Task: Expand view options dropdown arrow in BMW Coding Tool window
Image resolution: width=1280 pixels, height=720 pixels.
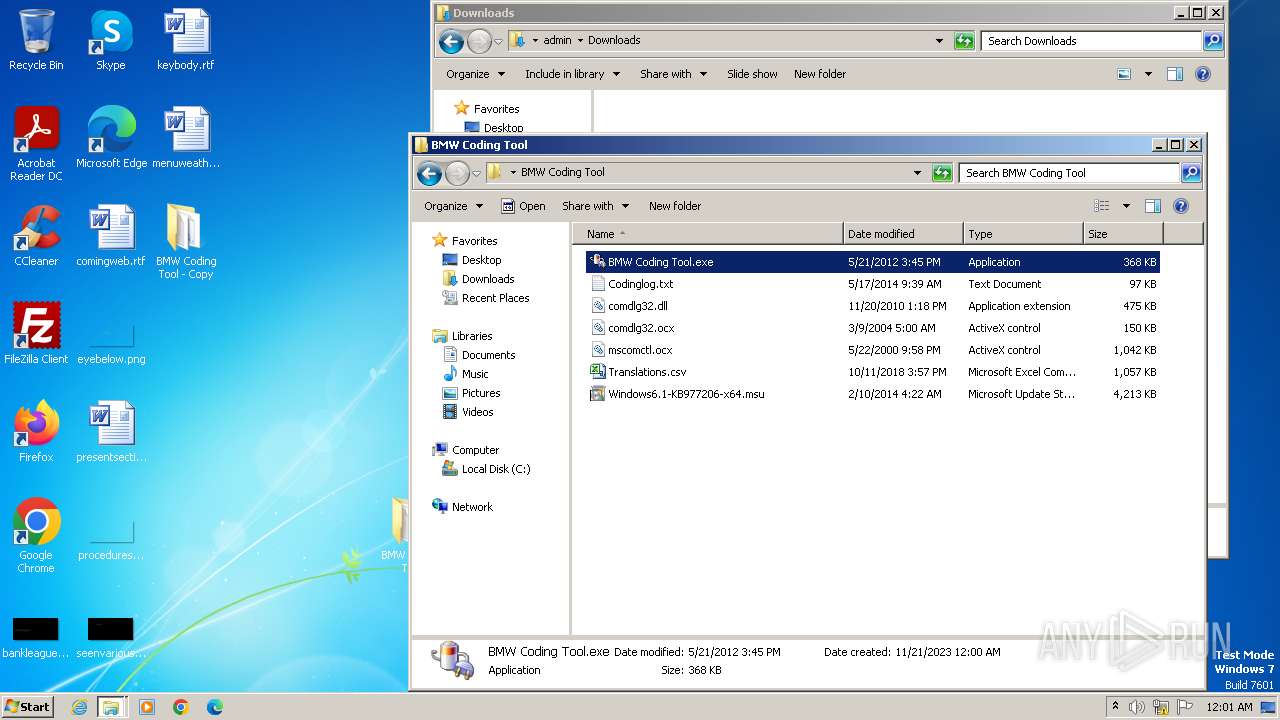Action: (x=1126, y=206)
